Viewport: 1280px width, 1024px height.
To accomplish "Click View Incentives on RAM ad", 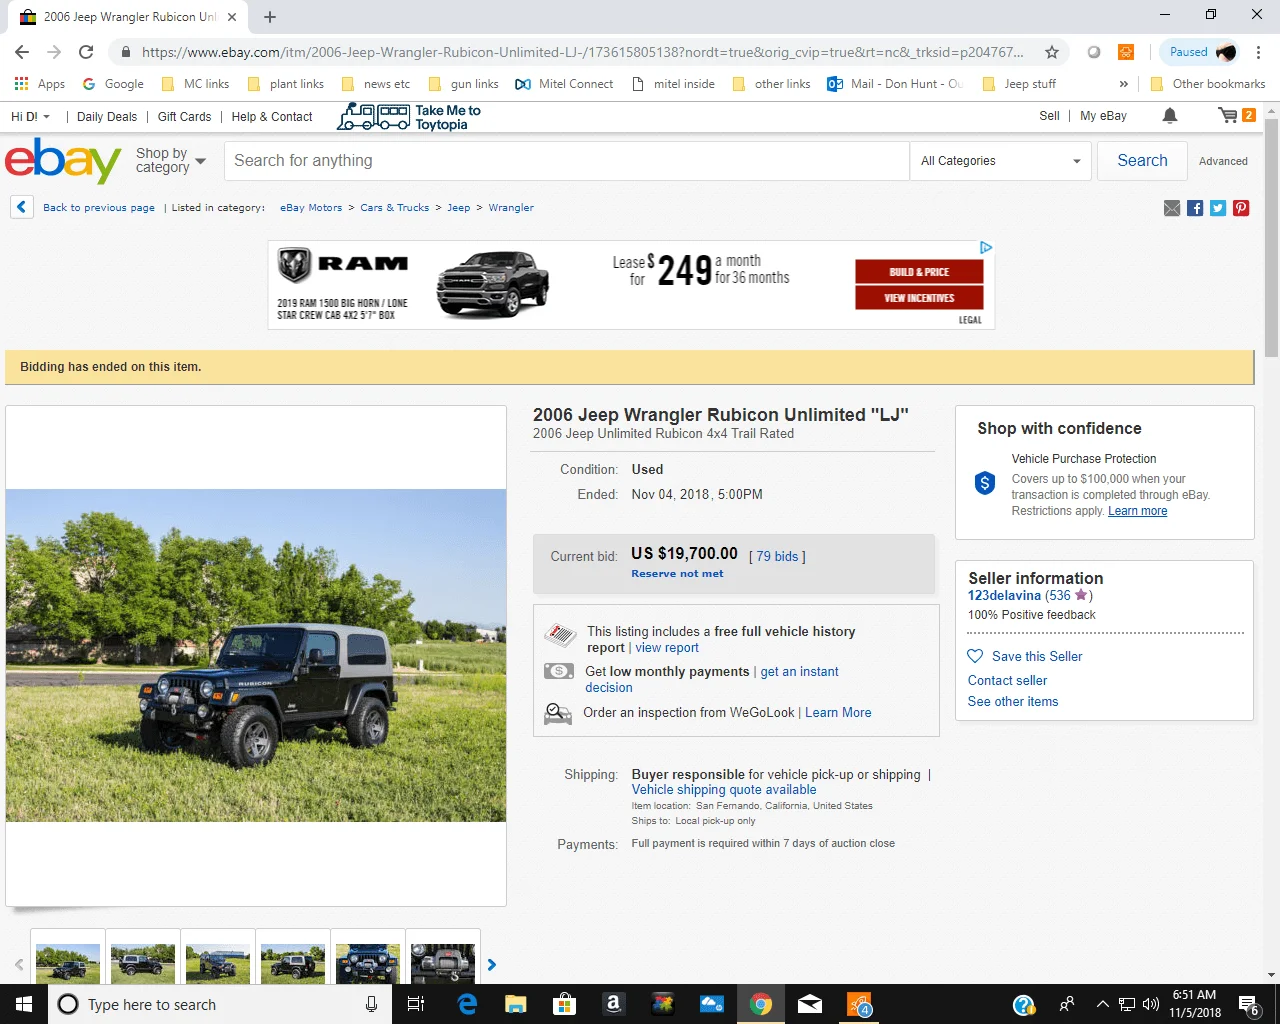I will pos(919,298).
